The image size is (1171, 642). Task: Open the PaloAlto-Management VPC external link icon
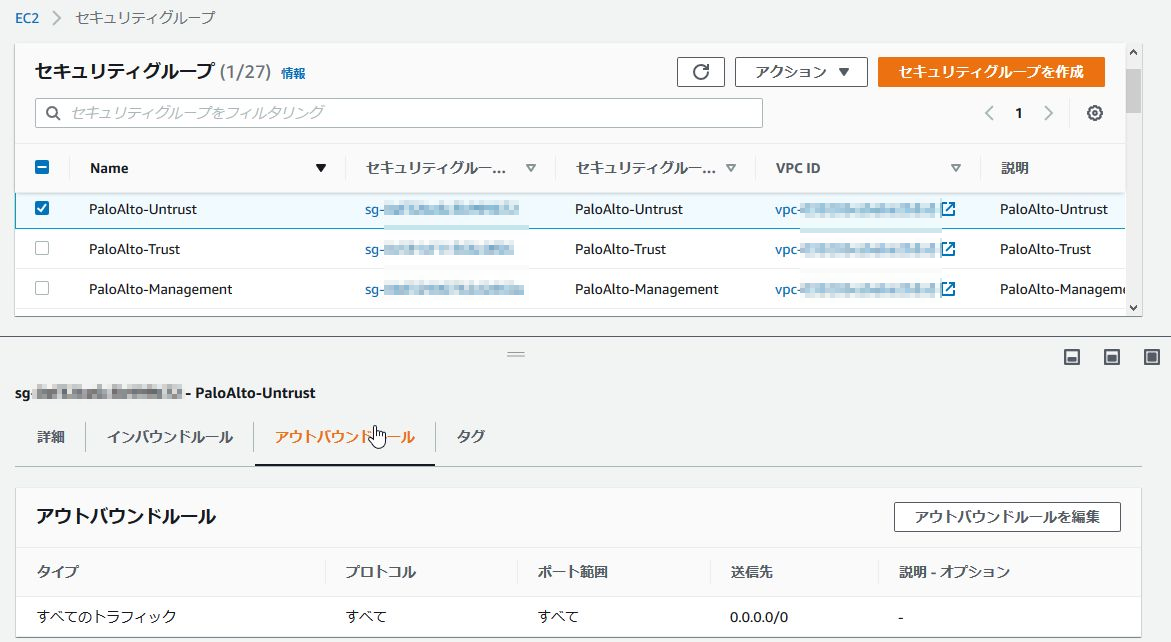946,289
